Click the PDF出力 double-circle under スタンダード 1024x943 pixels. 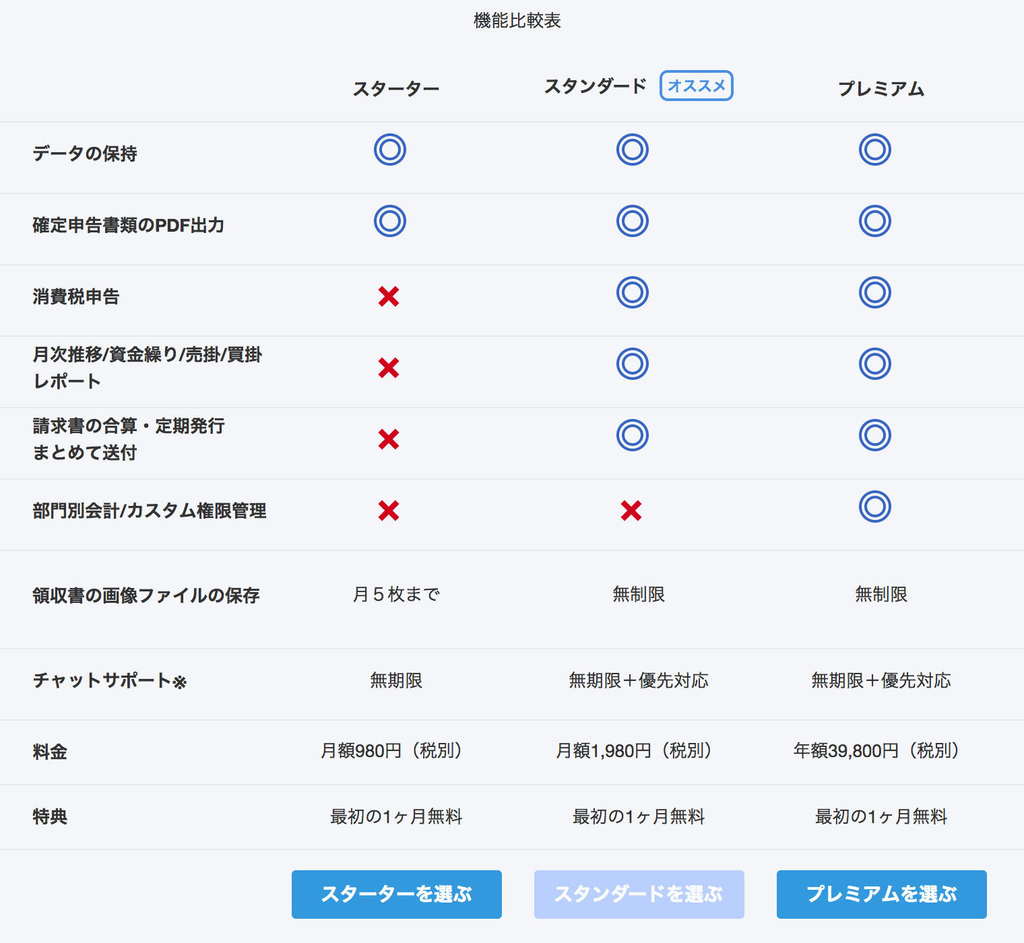[x=632, y=221]
